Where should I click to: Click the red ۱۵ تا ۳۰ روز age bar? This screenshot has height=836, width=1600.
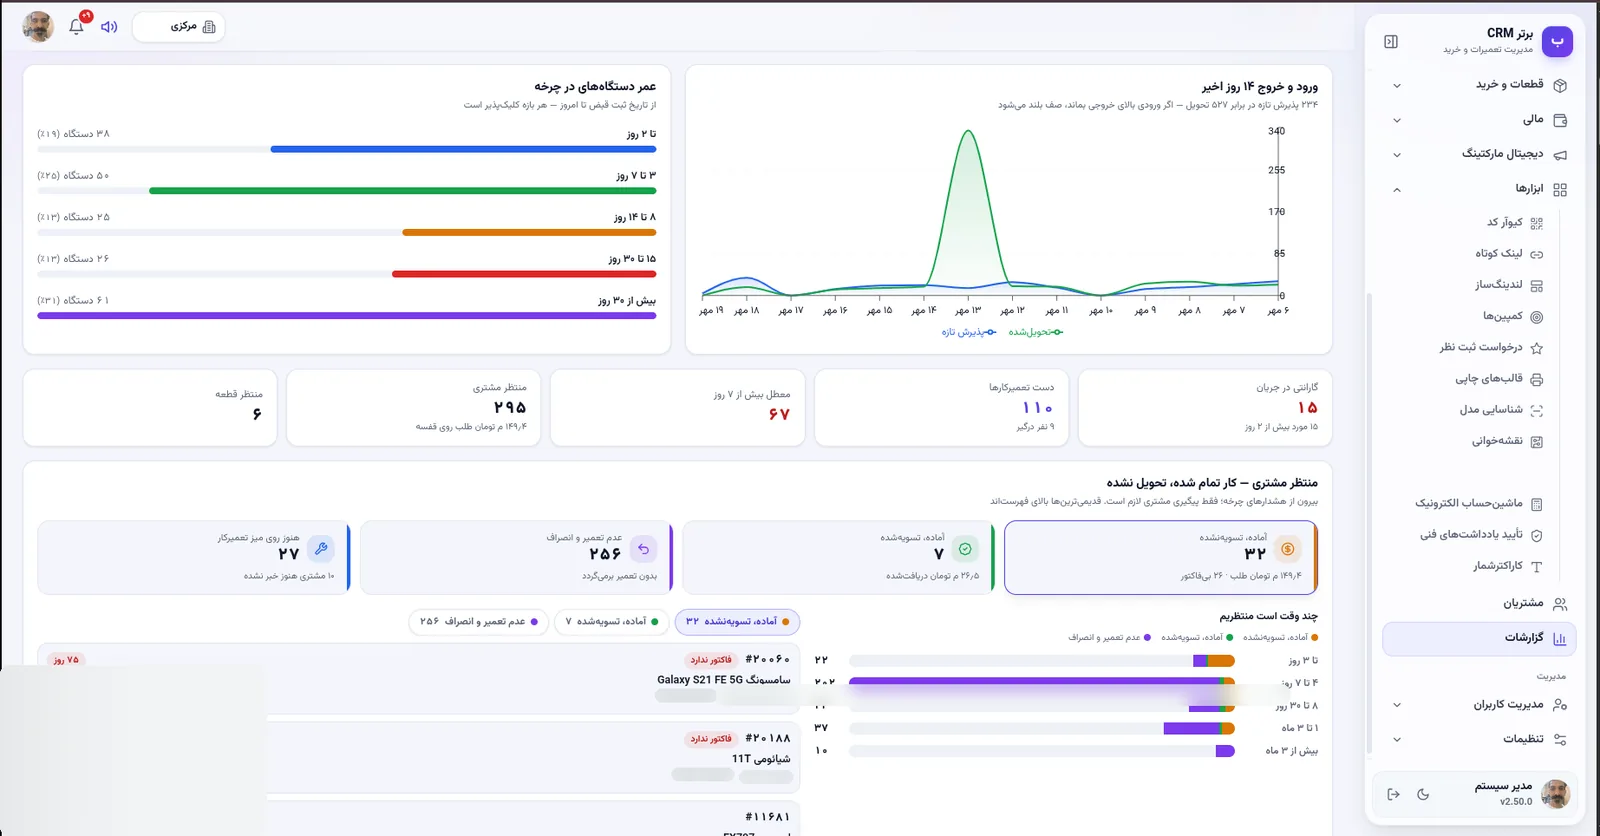(524, 274)
